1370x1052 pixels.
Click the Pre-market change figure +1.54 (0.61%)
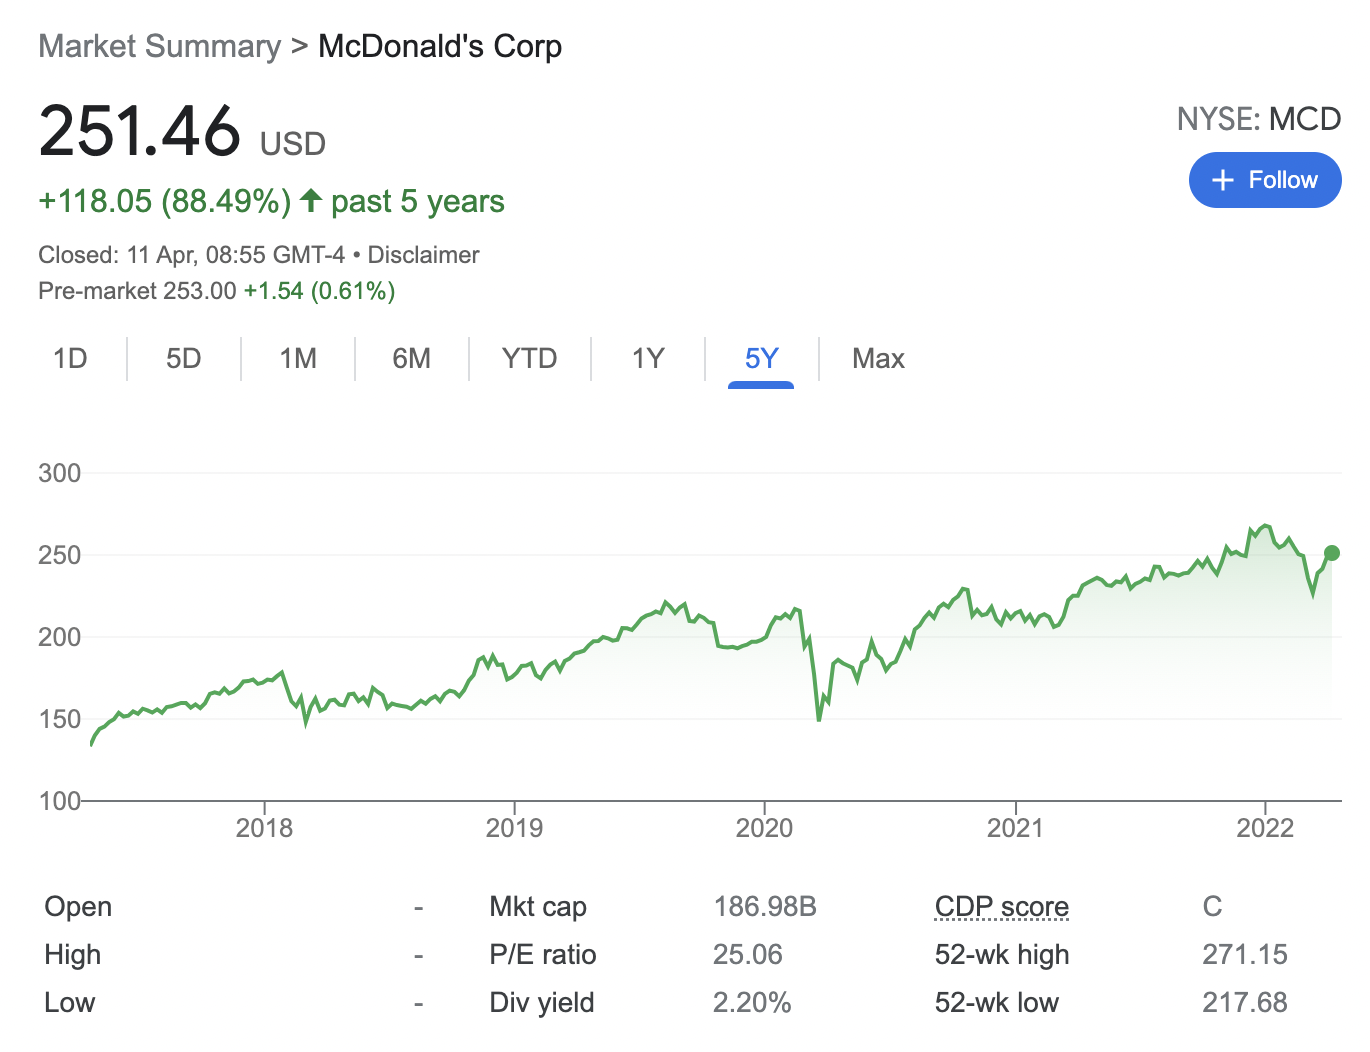319,291
